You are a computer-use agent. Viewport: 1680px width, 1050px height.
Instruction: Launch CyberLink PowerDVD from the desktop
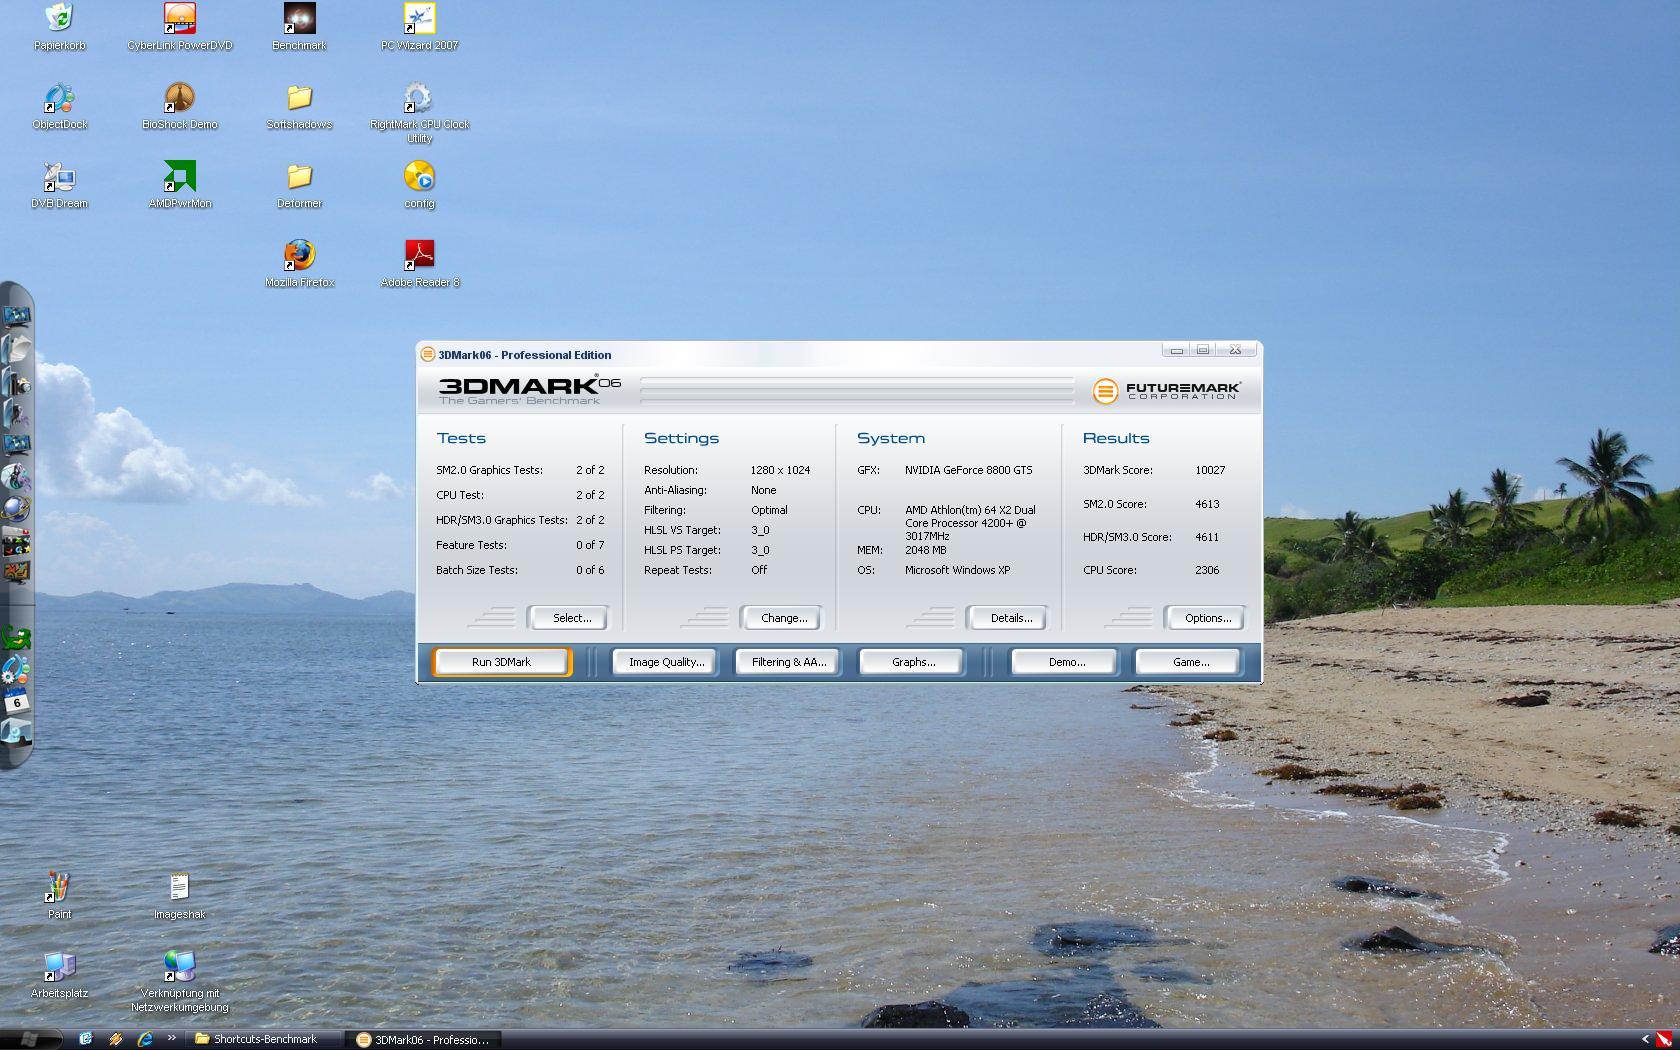tap(180, 26)
